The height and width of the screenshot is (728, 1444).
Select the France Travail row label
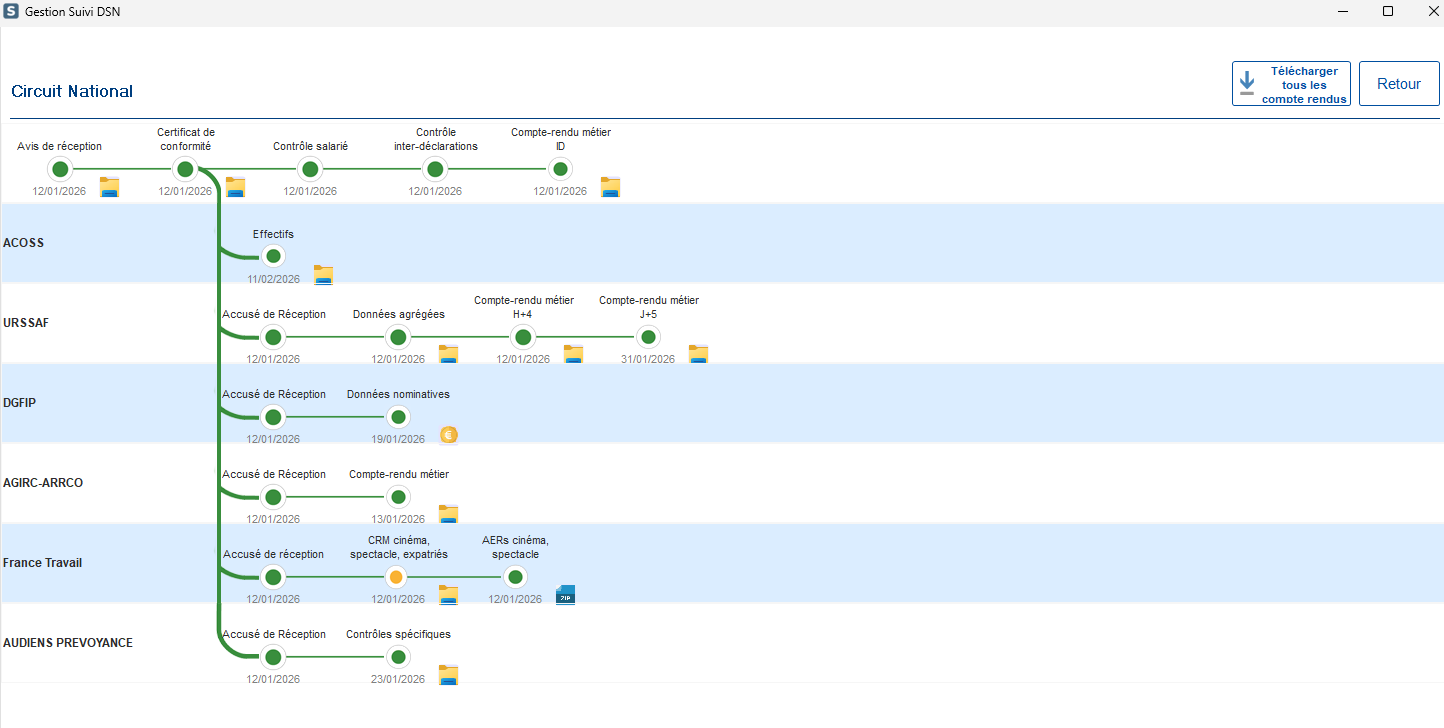coord(43,563)
